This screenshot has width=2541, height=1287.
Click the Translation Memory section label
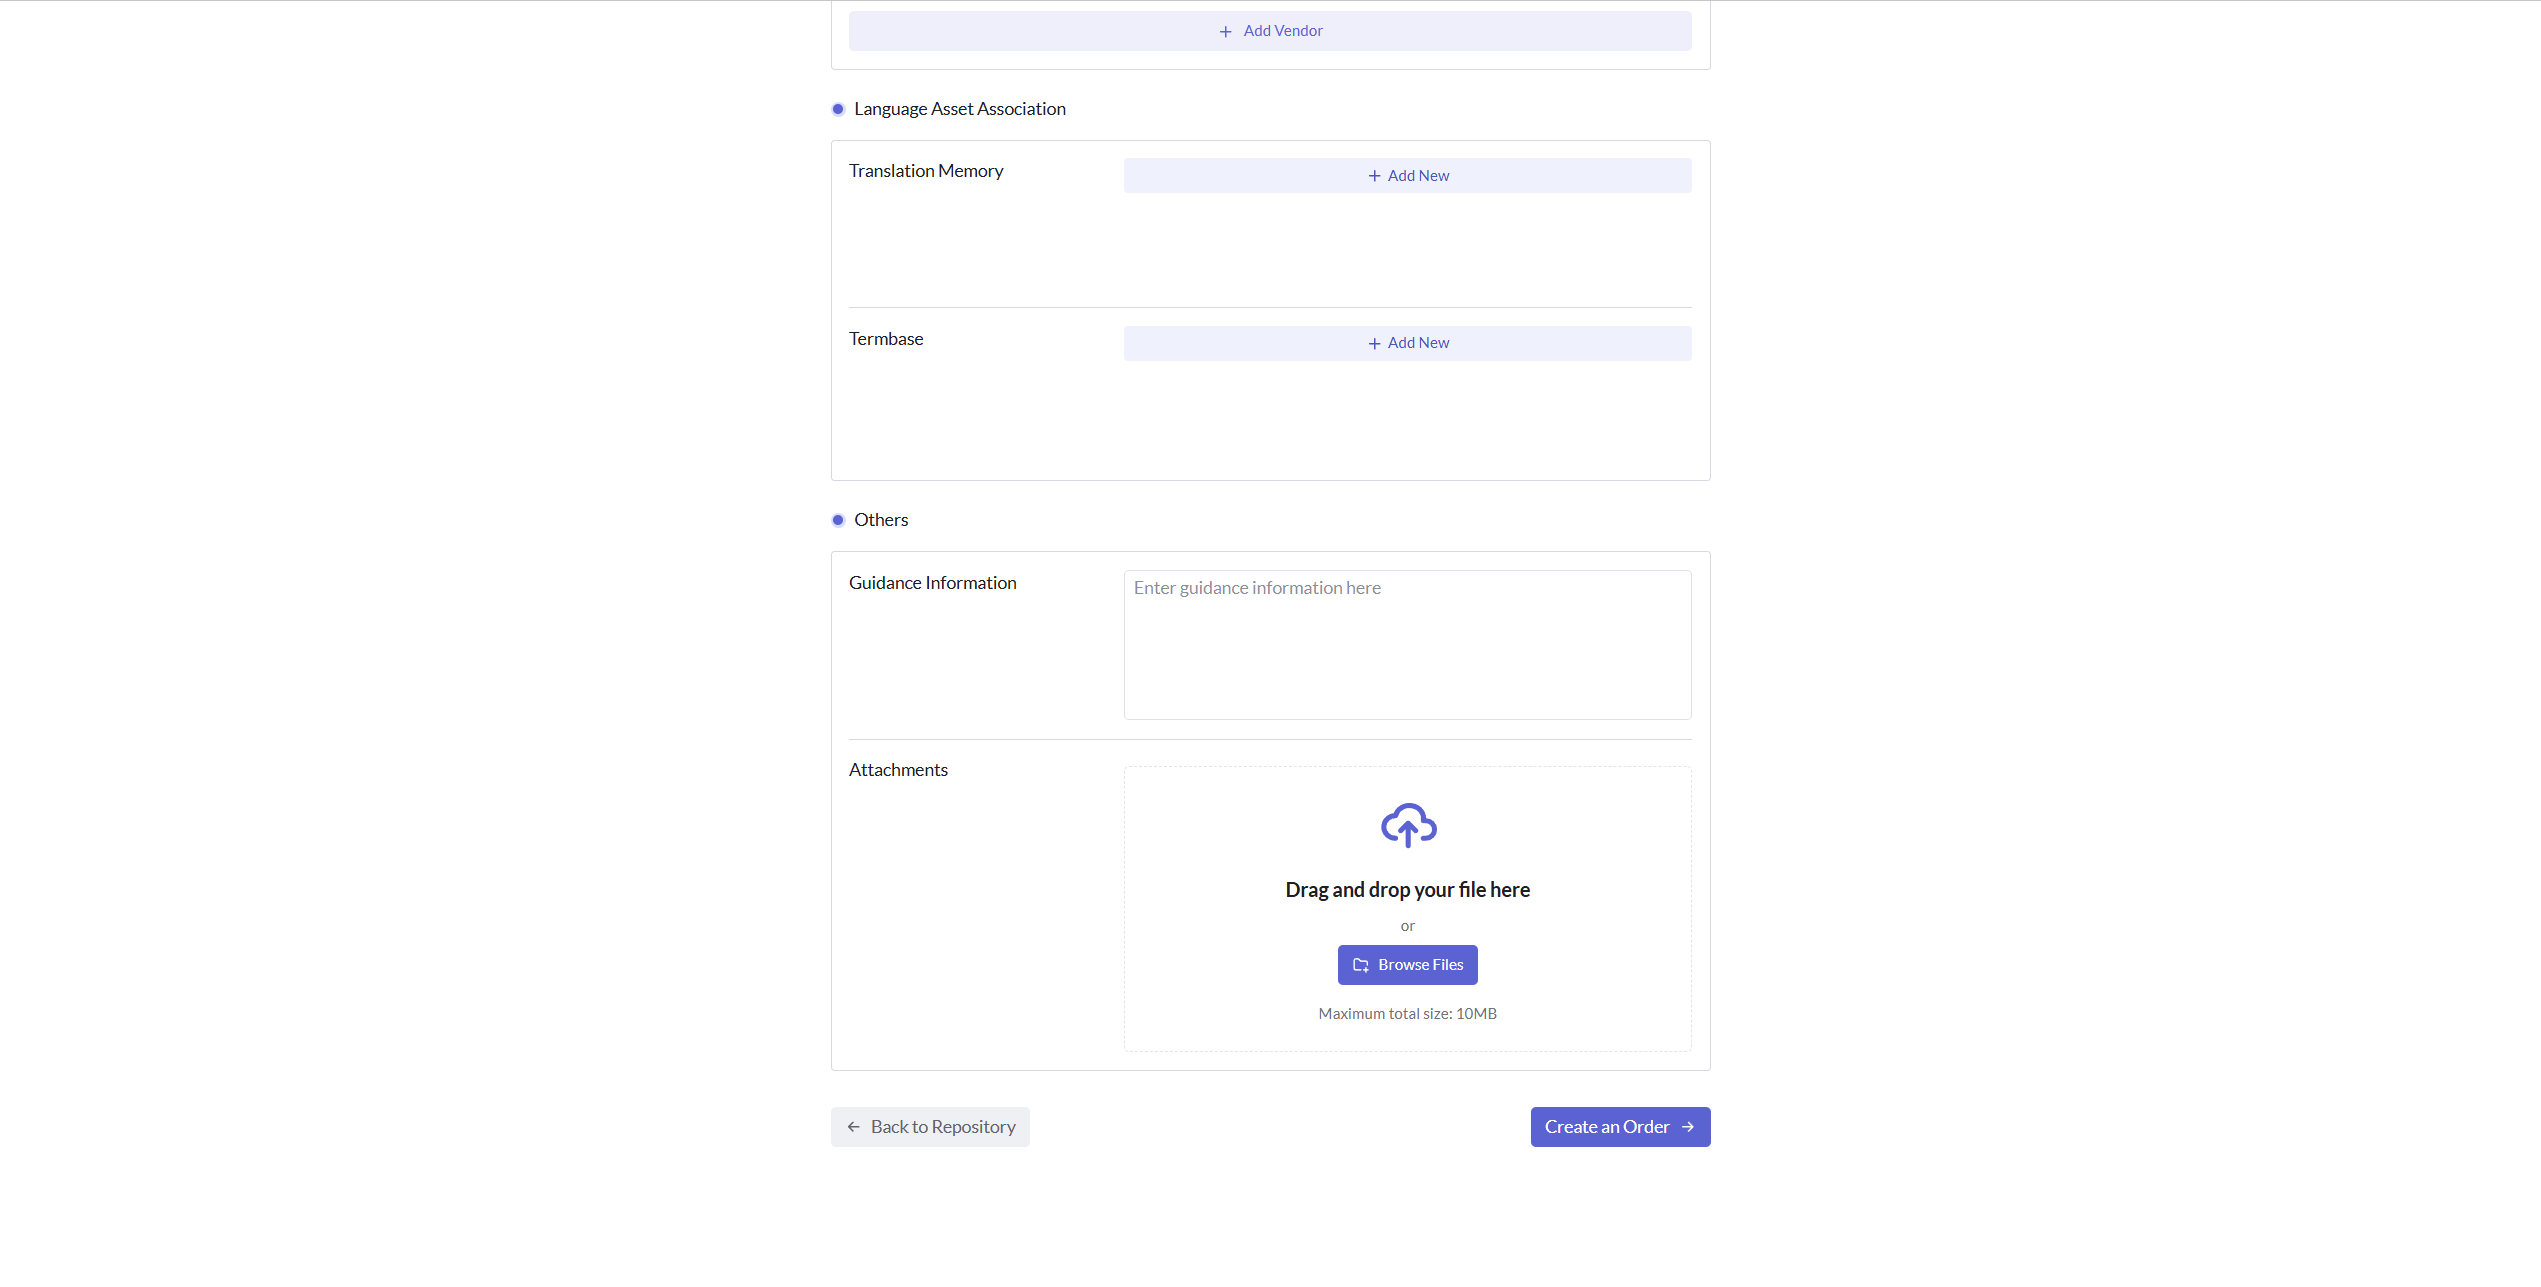pos(925,170)
